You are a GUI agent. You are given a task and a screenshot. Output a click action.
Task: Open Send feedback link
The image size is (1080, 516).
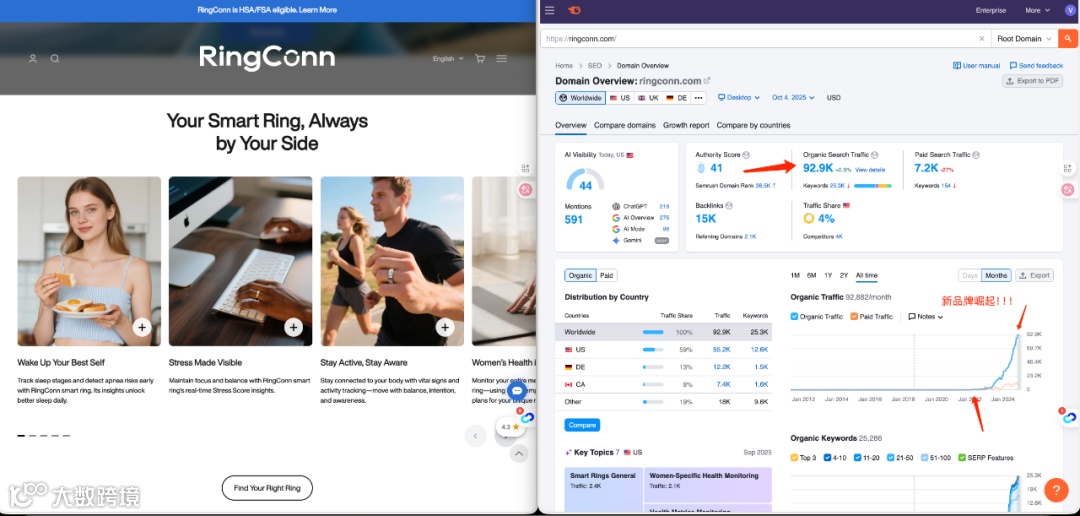click(x=1036, y=65)
